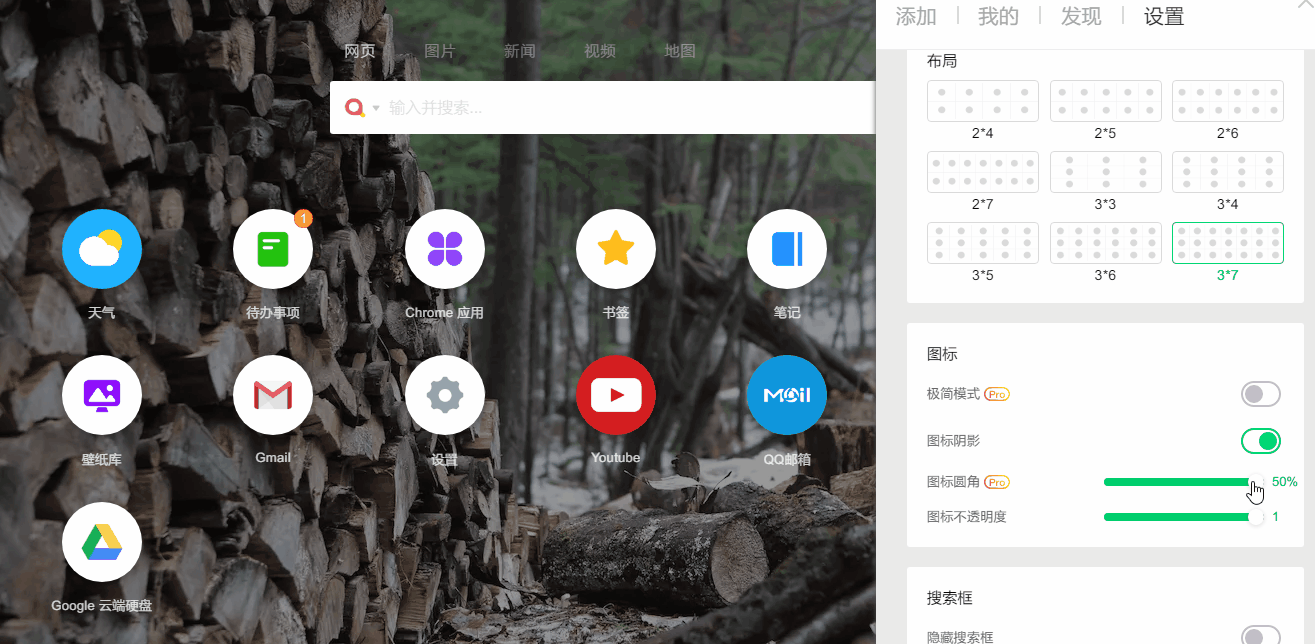
Task: Select the 新闻 search category
Action: click(x=520, y=51)
